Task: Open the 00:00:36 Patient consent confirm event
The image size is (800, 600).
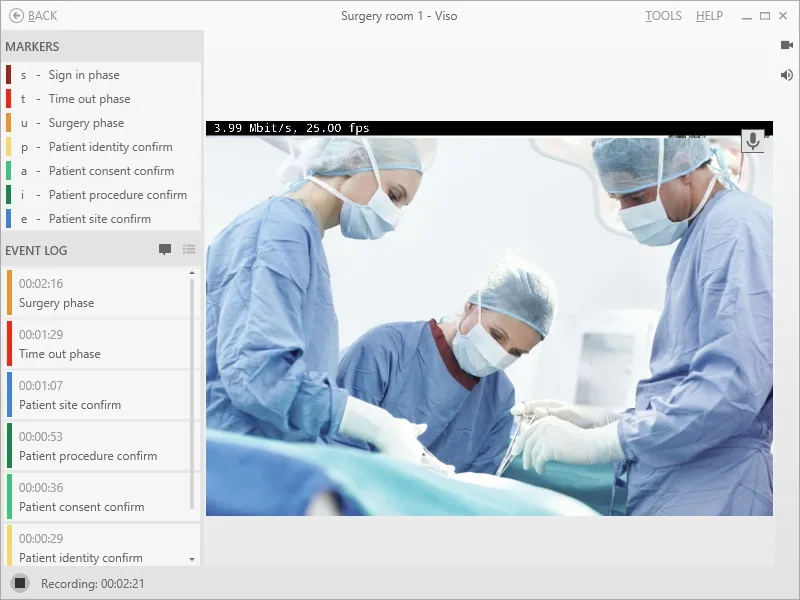Action: (97, 496)
